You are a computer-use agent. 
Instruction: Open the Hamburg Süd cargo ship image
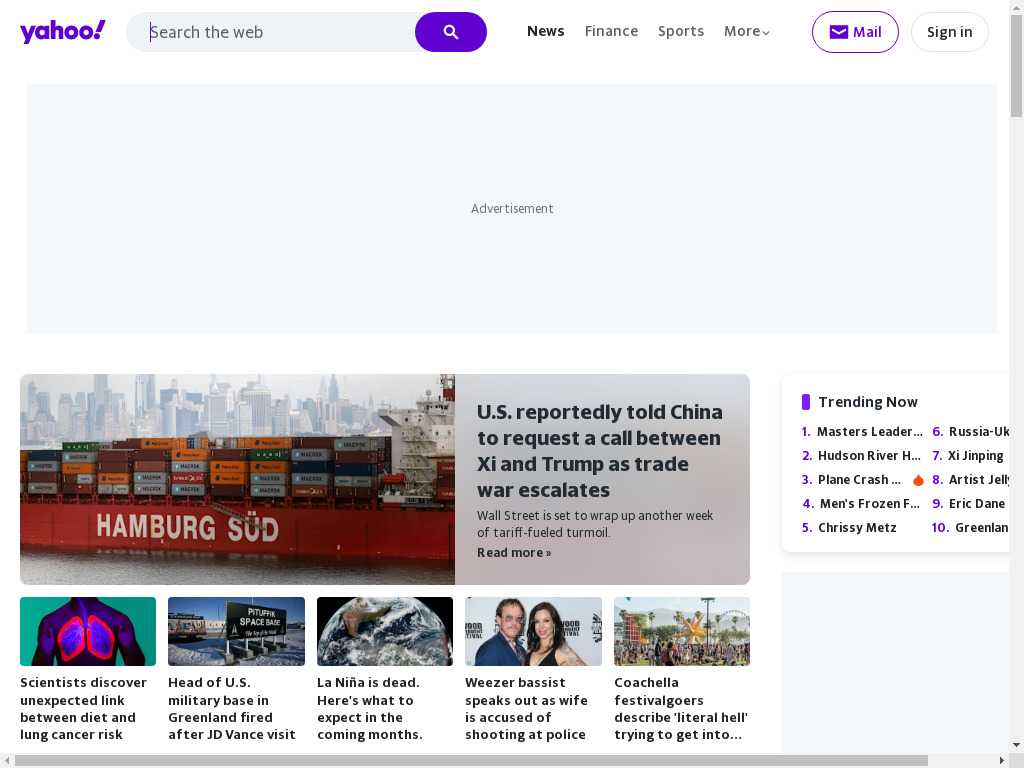(238, 479)
